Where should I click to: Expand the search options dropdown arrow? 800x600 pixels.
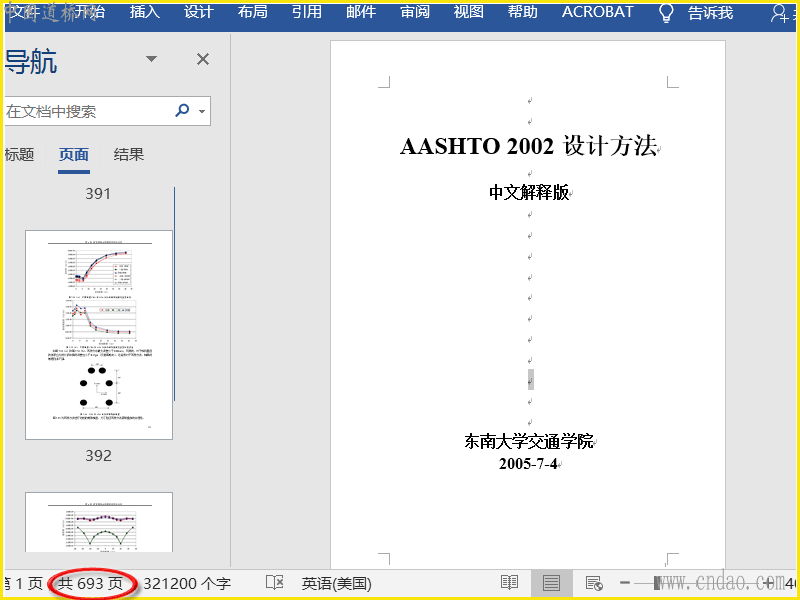tap(202, 111)
